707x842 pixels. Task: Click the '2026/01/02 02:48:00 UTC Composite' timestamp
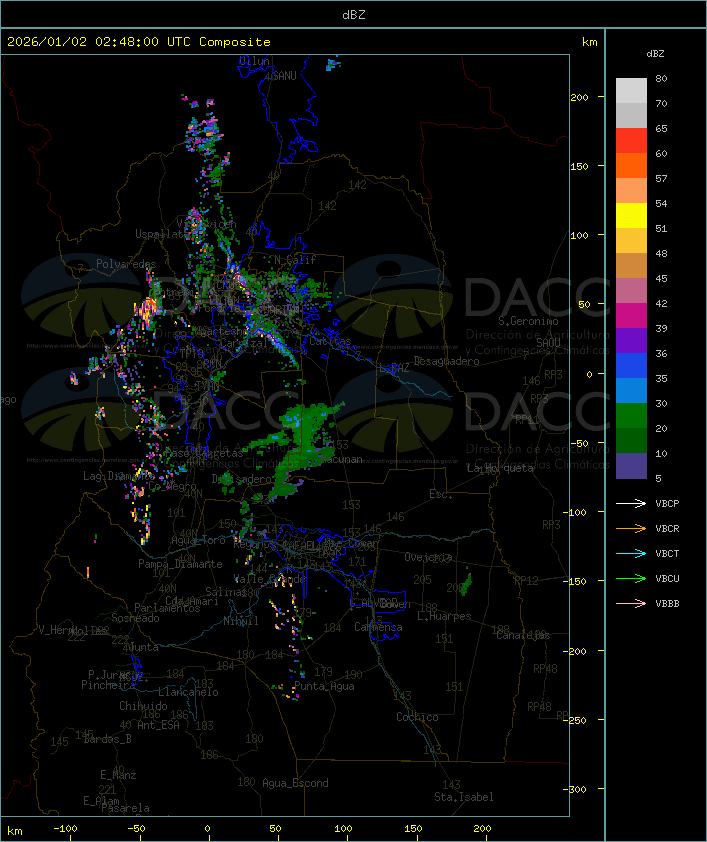[x=139, y=42]
